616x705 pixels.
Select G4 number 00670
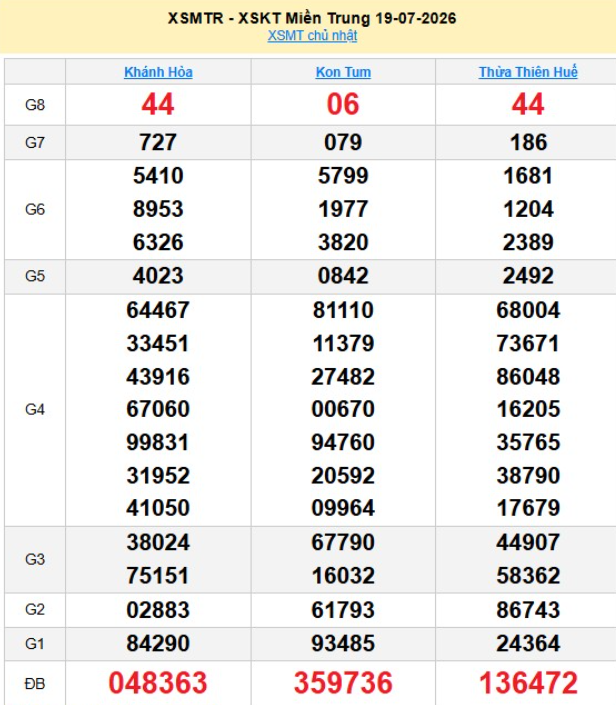(x=343, y=409)
